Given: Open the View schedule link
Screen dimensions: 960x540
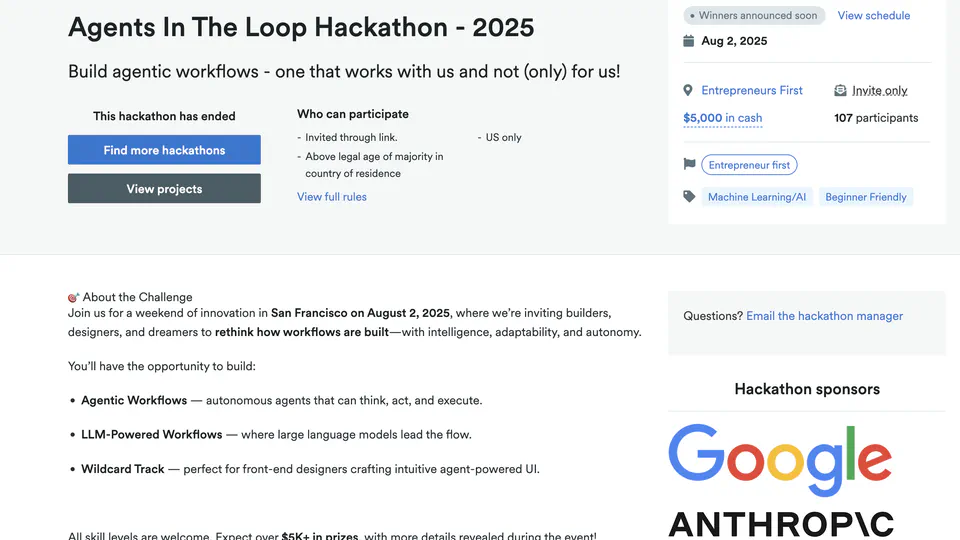Looking at the screenshot, I should pos(874,15).
